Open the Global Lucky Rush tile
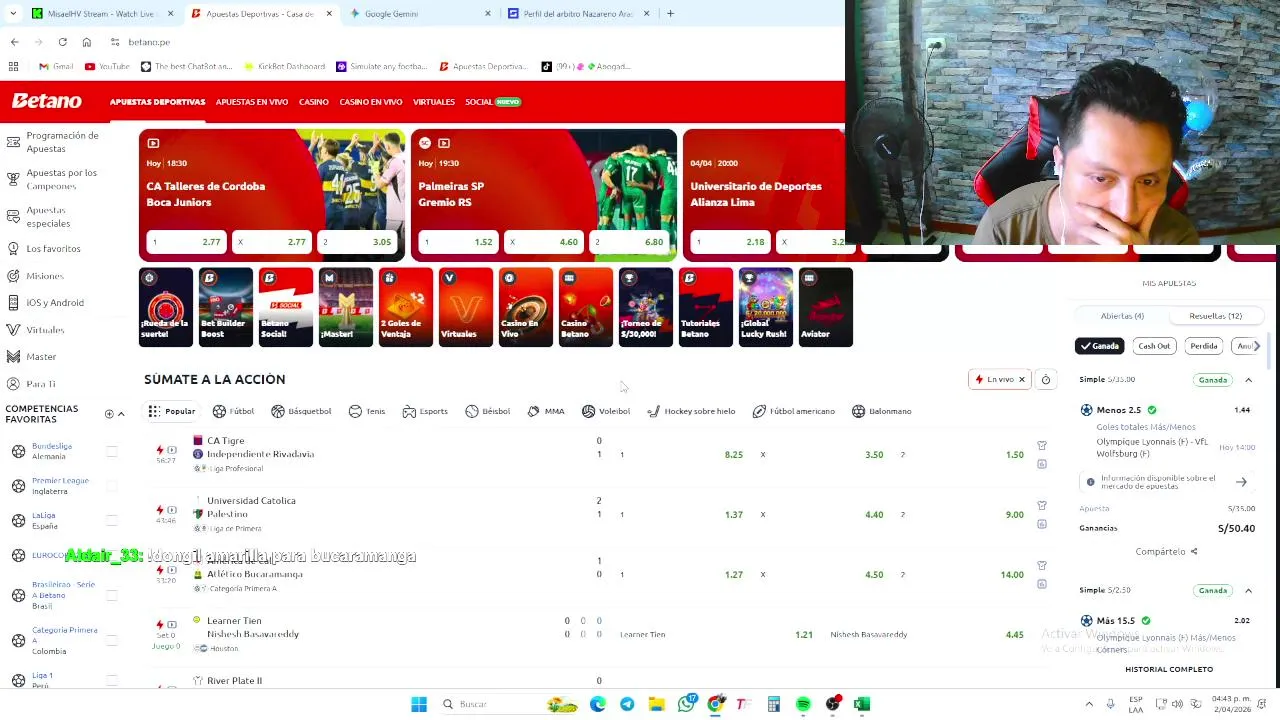1280x720 pixels. (x=766, y=307)
